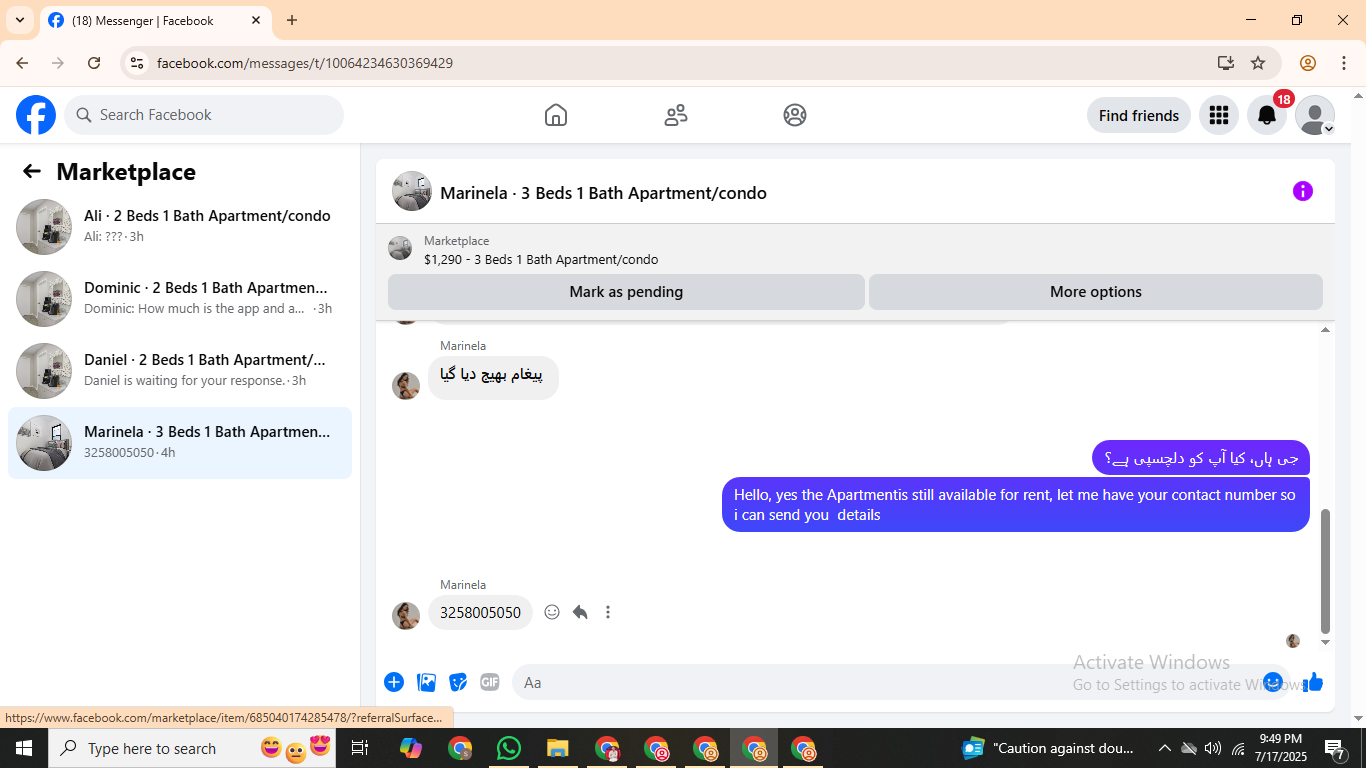Image resolution: width=1366 pixels, height=768 pixels.
Task: Open Dominic's 2 Beds 1 Bath conversation
Action: pyautogui.click(x=180, y=299)
